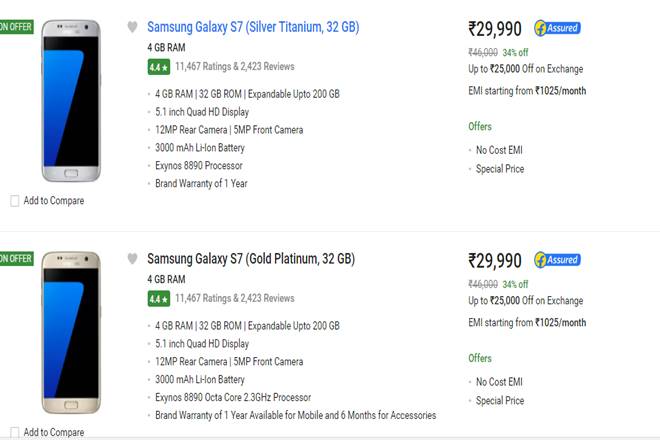Tick Add to Compare for Gold Platinum S7
The height and width of the screenshot is (440, 660).
point(14,432)
